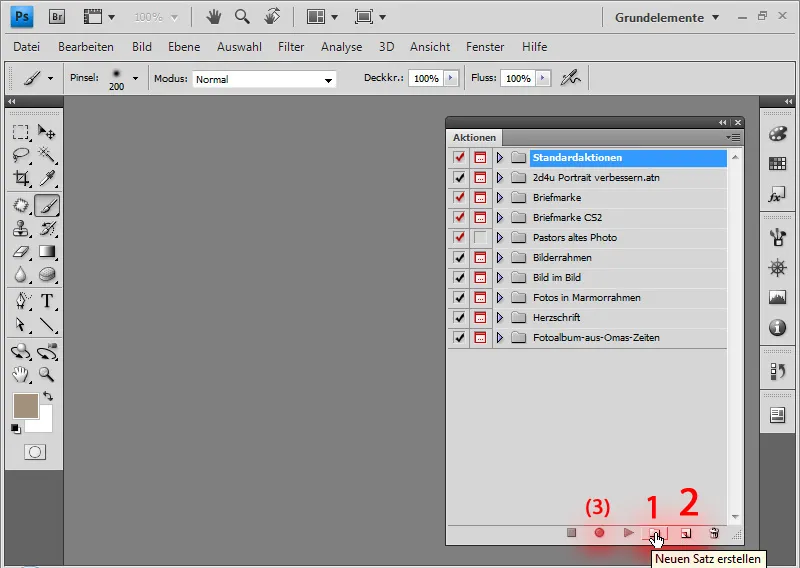This screenshot has width=800, height=568.
Task: Select the Eyedropper tool
Action: pyautogui.click(x=47, y=178)
